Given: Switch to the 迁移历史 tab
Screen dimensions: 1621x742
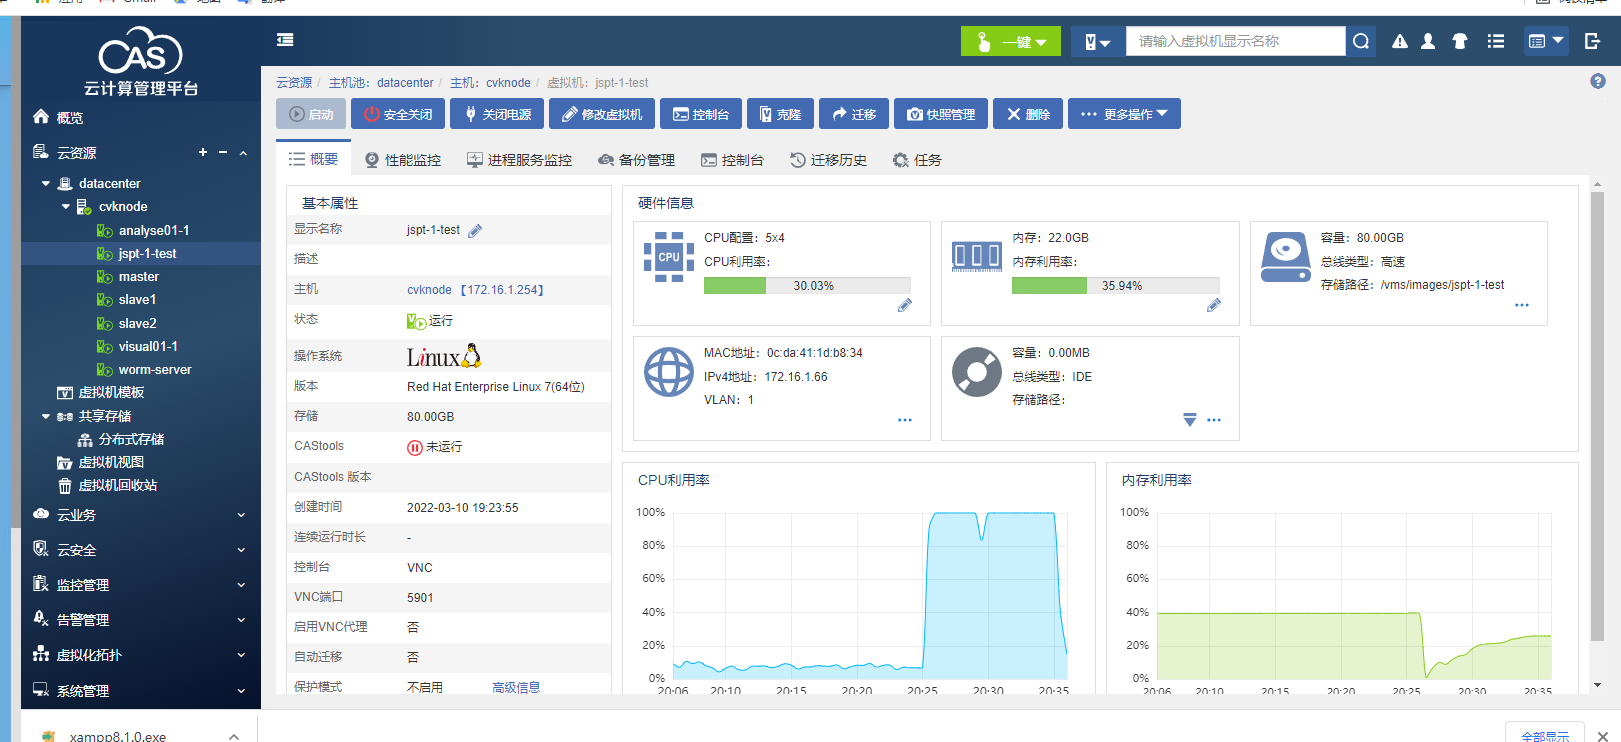Looking at the screenshot, I should (829, 160).
